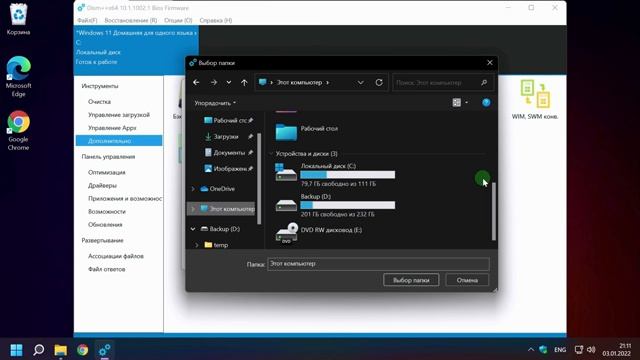Select Этот компьютер in navigation tree
Image resolution: width=640 pixels, height=360 pixels.
227,209
